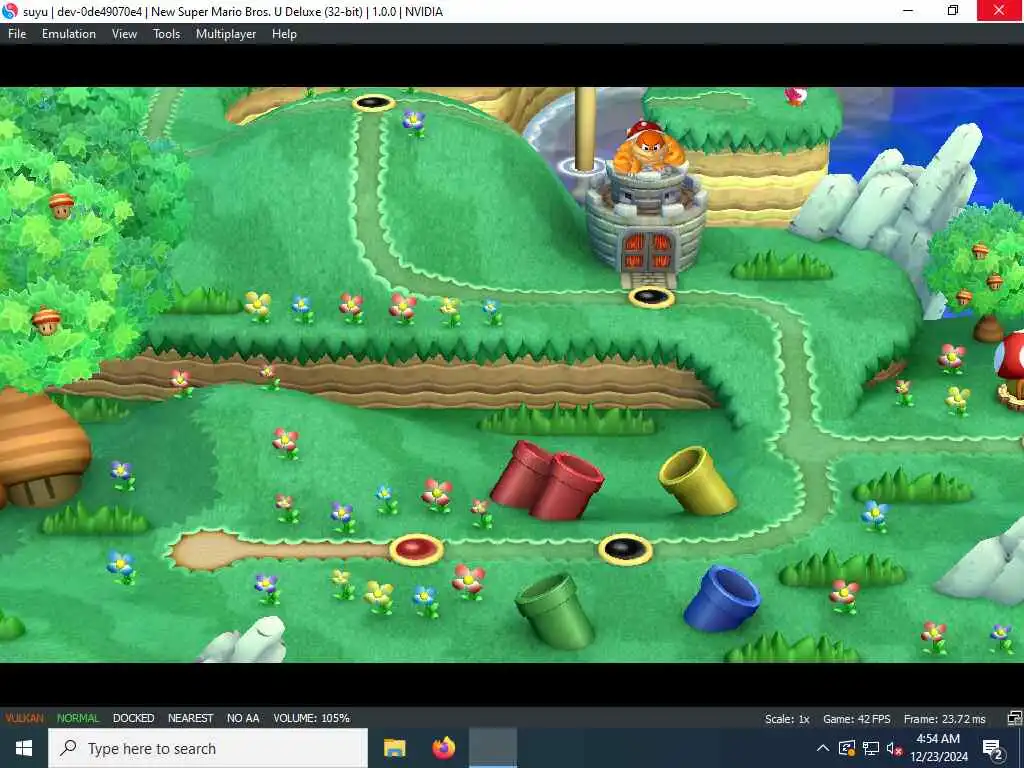Screen dimensions: 1024x768
Task: Toggle the VULKAN graphics API button
Action: 24,718
